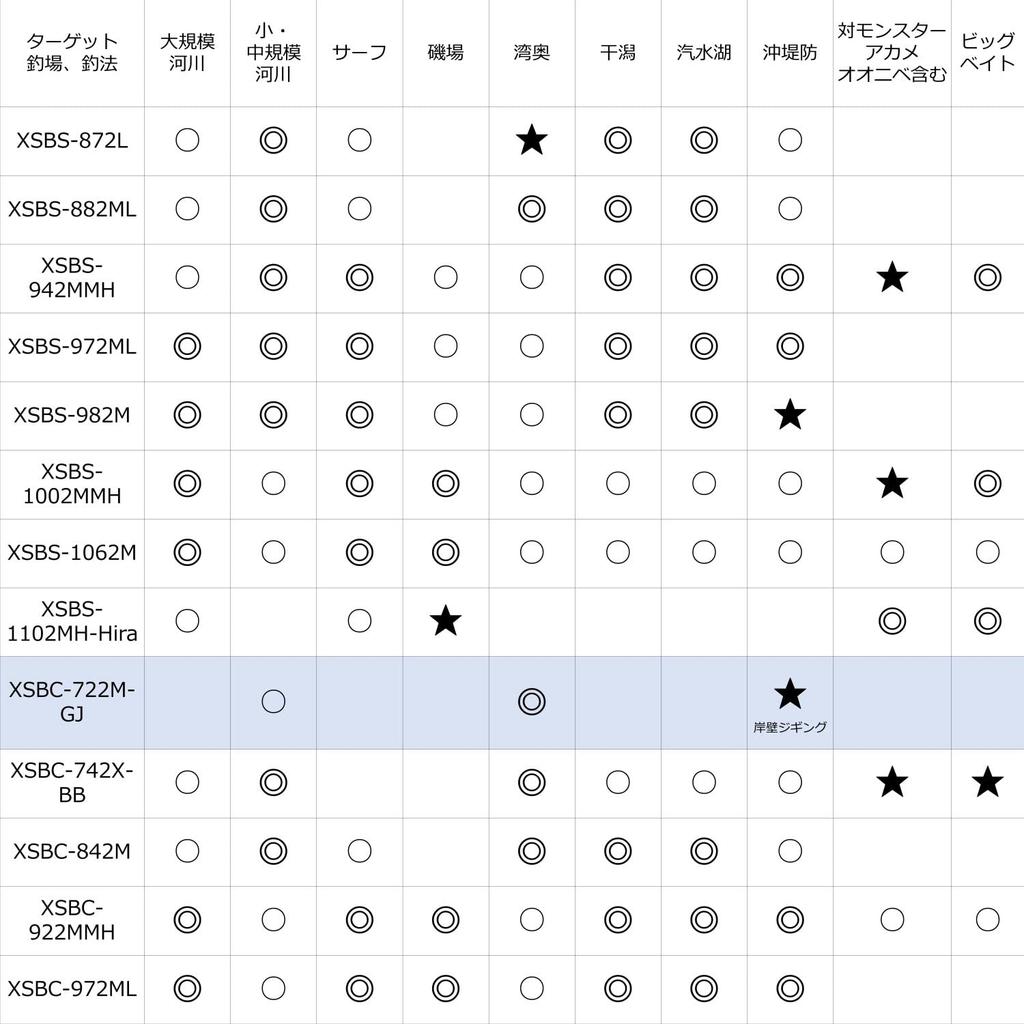This screenshot has height=1024, width=1024.
Task: Click the 汽水湖 column header
Action: click(704, 52)
